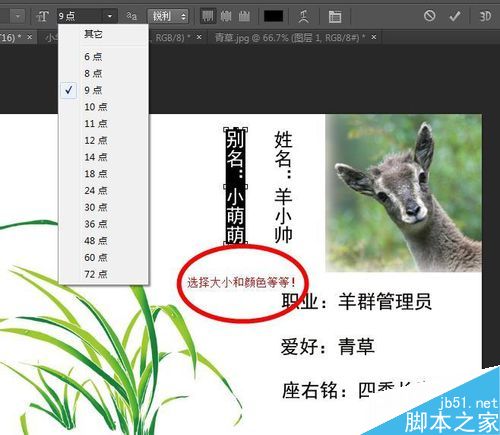Select top-align vertical text icon
Screen dimensions: 500x435
pos(208,16)
